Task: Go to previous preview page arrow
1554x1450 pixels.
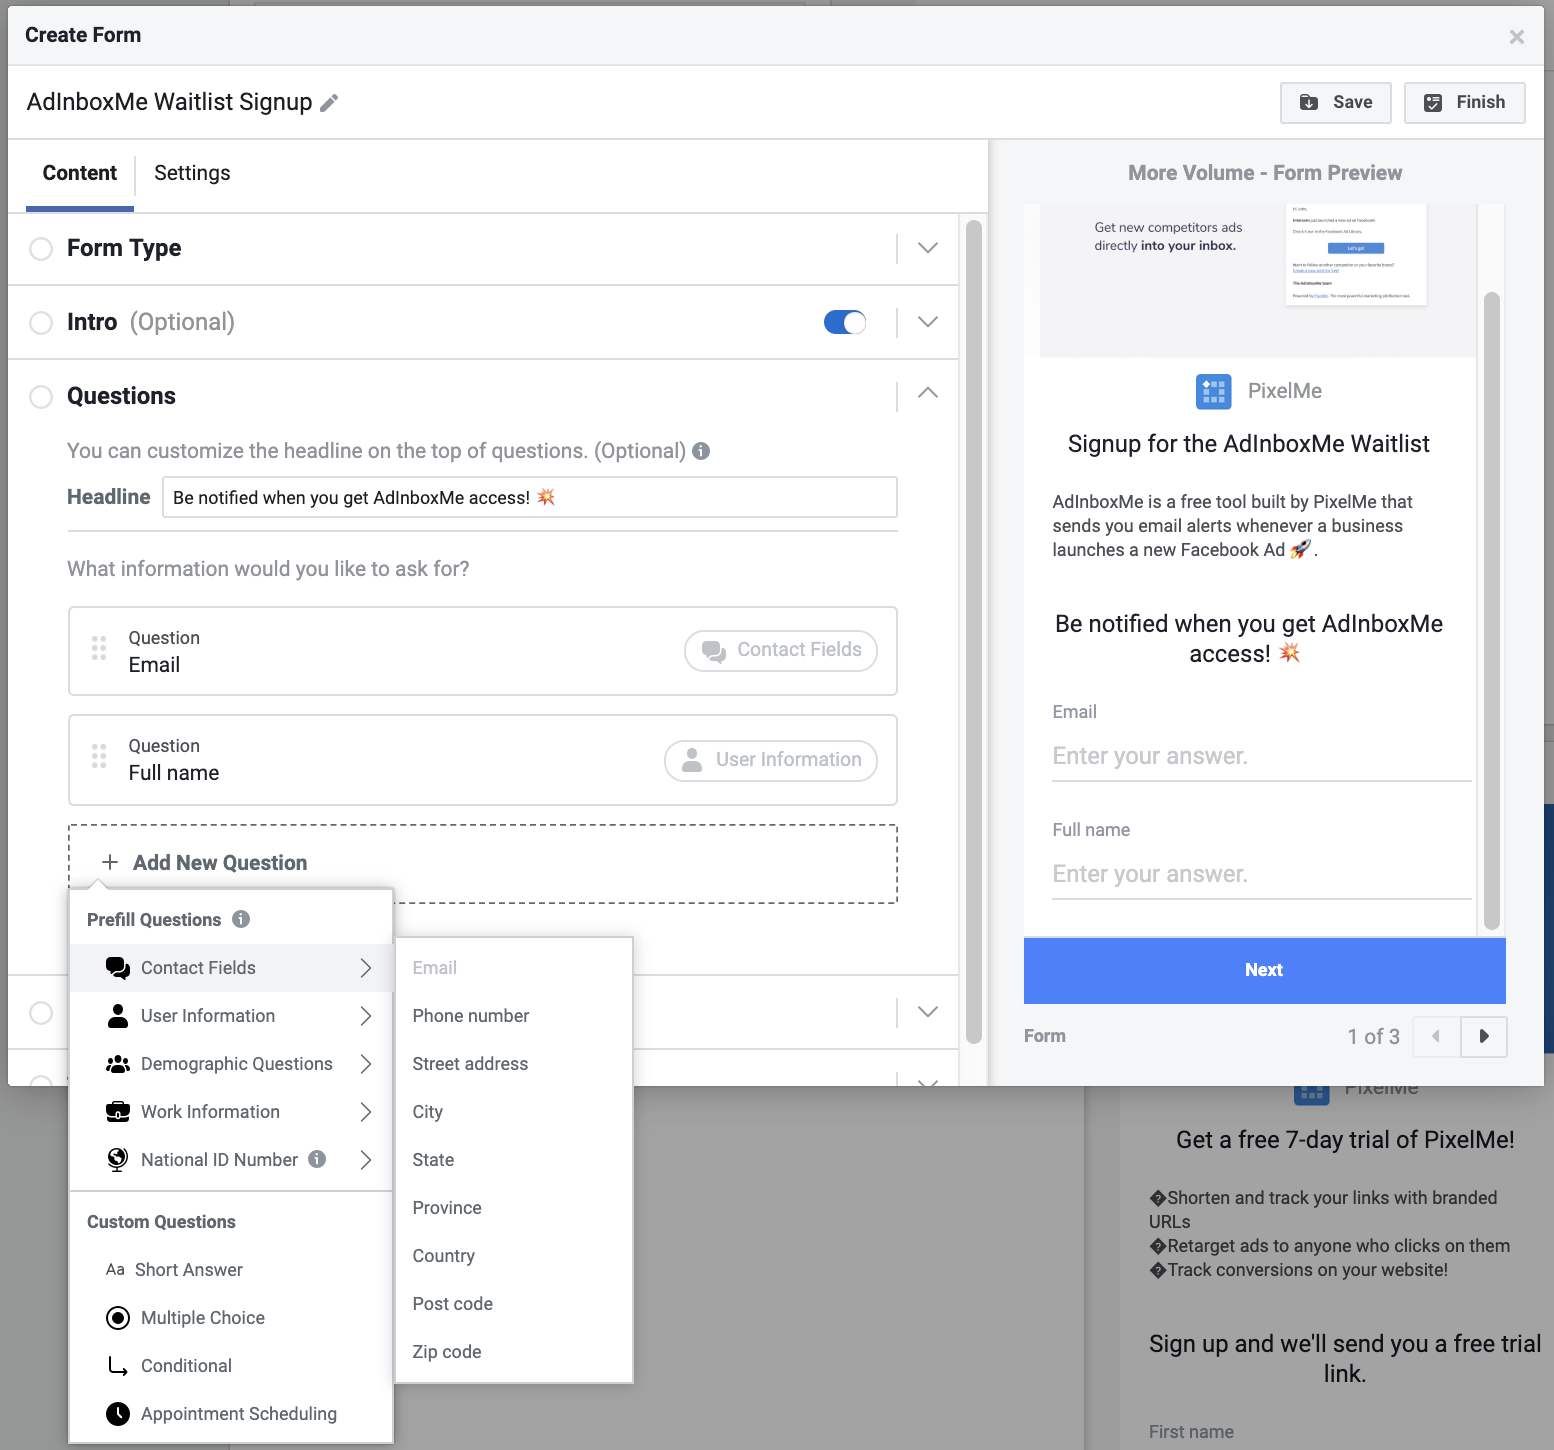Action: 1436,1036
